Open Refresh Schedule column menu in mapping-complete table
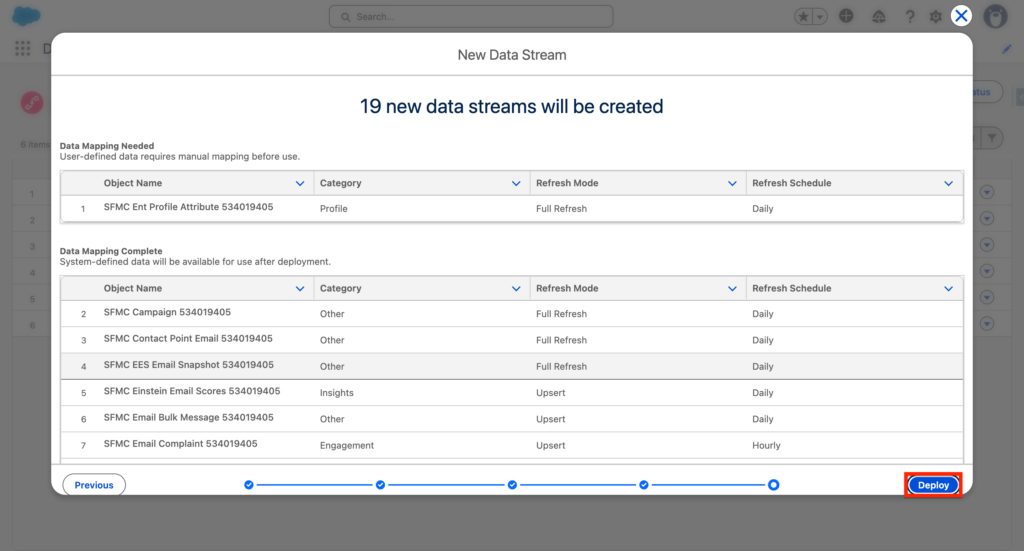The height and width of the screenshot is (551, 1024). [x=948, y=288]
